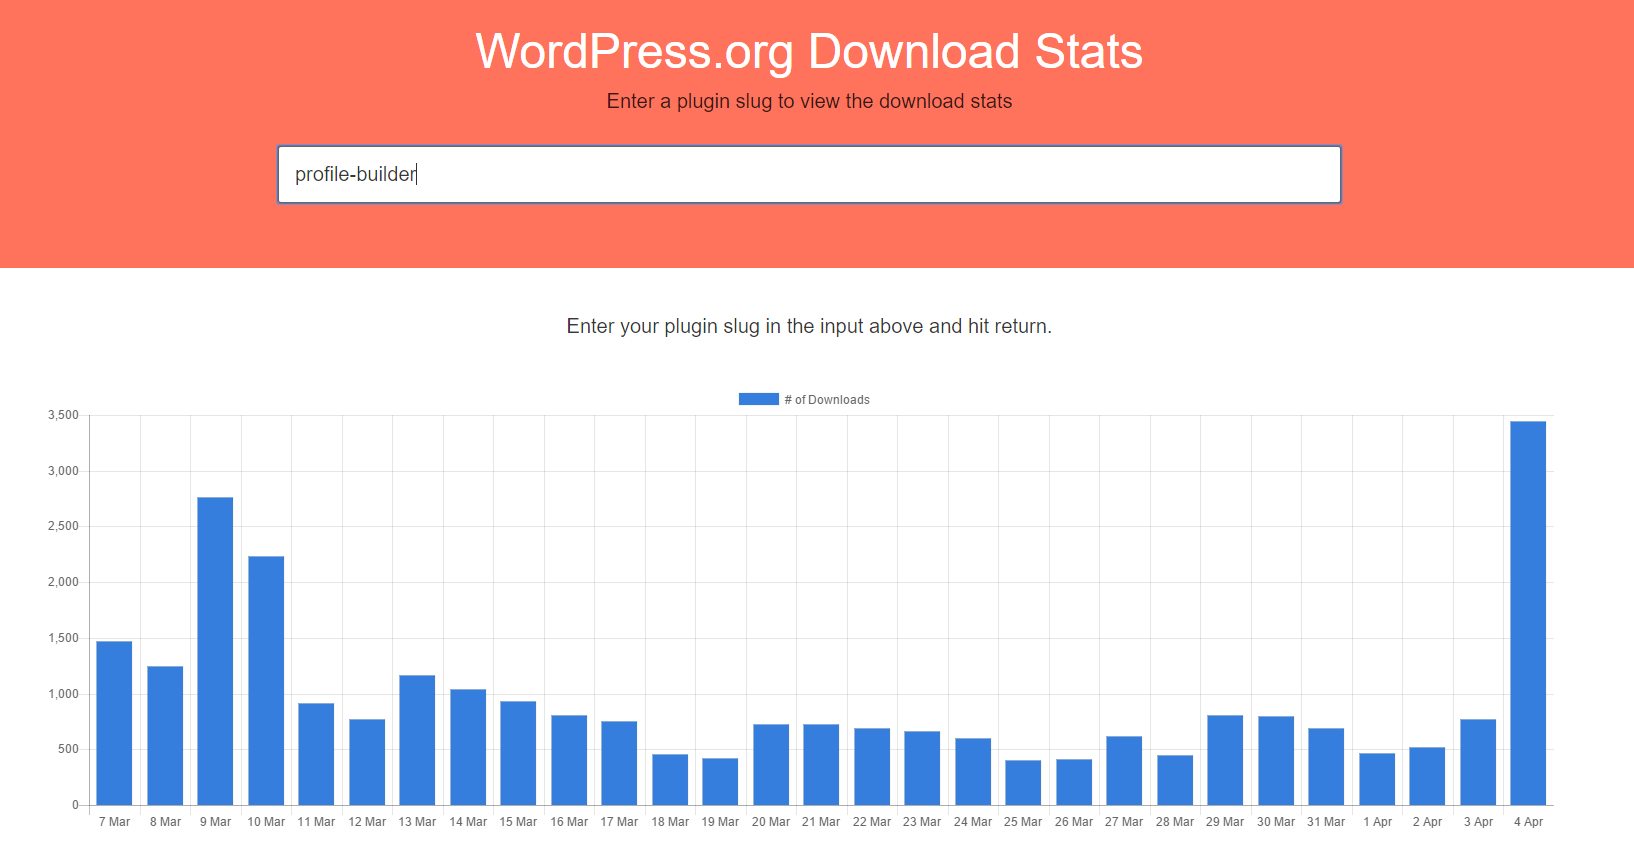The image size is (1634, 863).
Task: Click the 24 Mar download bar
Action: coord(973,771)
